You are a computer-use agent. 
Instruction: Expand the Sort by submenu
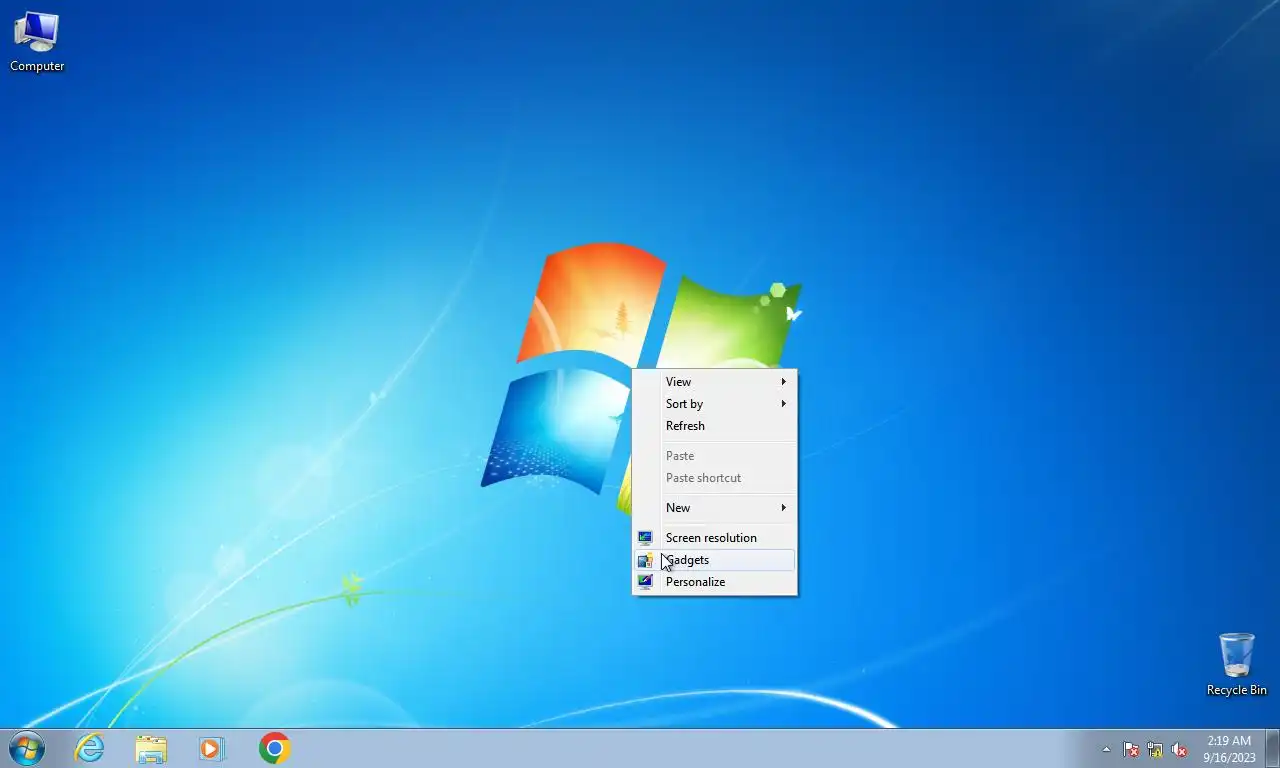click(715, 404)
